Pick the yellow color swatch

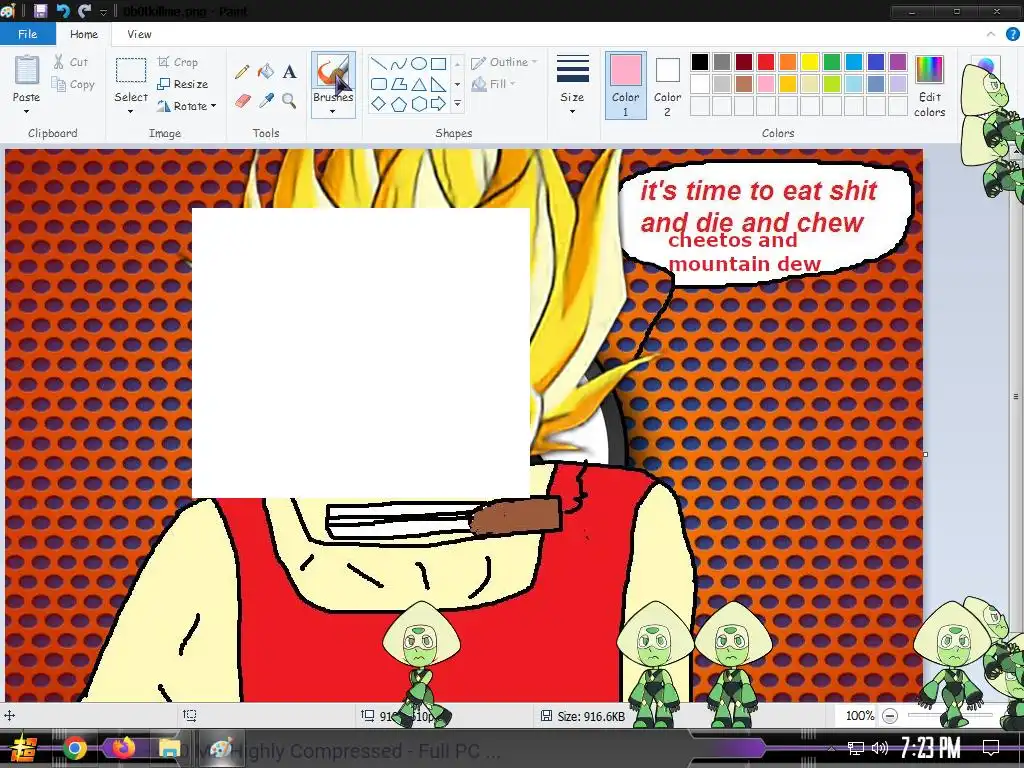(x=810, y=61)
